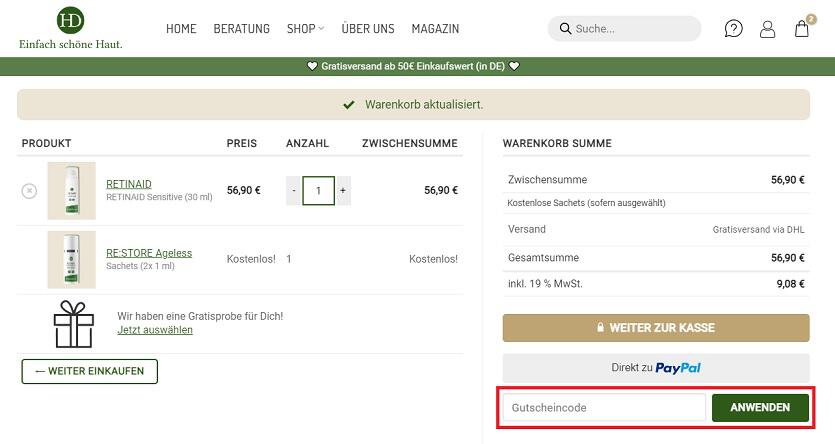Click the Wir haben eine Gratisprobe text
Image resolution: width=835 pixels, height=444 pixels.
pos(200,316)
